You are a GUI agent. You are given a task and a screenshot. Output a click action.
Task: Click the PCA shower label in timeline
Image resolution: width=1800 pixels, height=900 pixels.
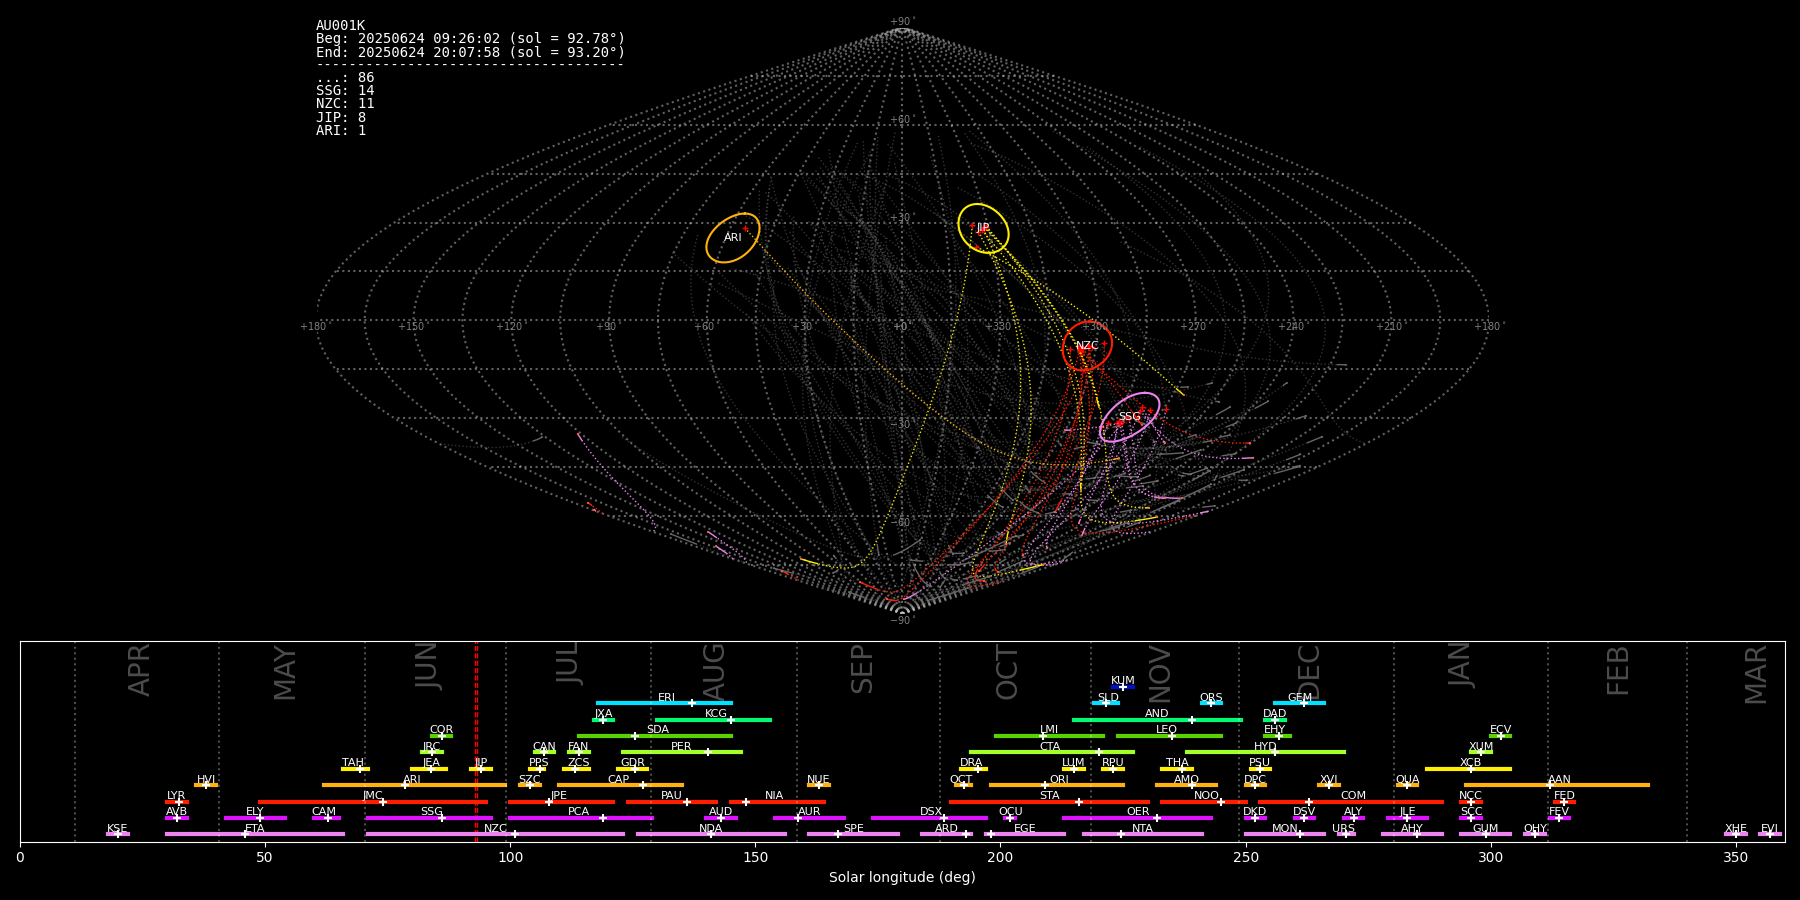coord(579,812)
